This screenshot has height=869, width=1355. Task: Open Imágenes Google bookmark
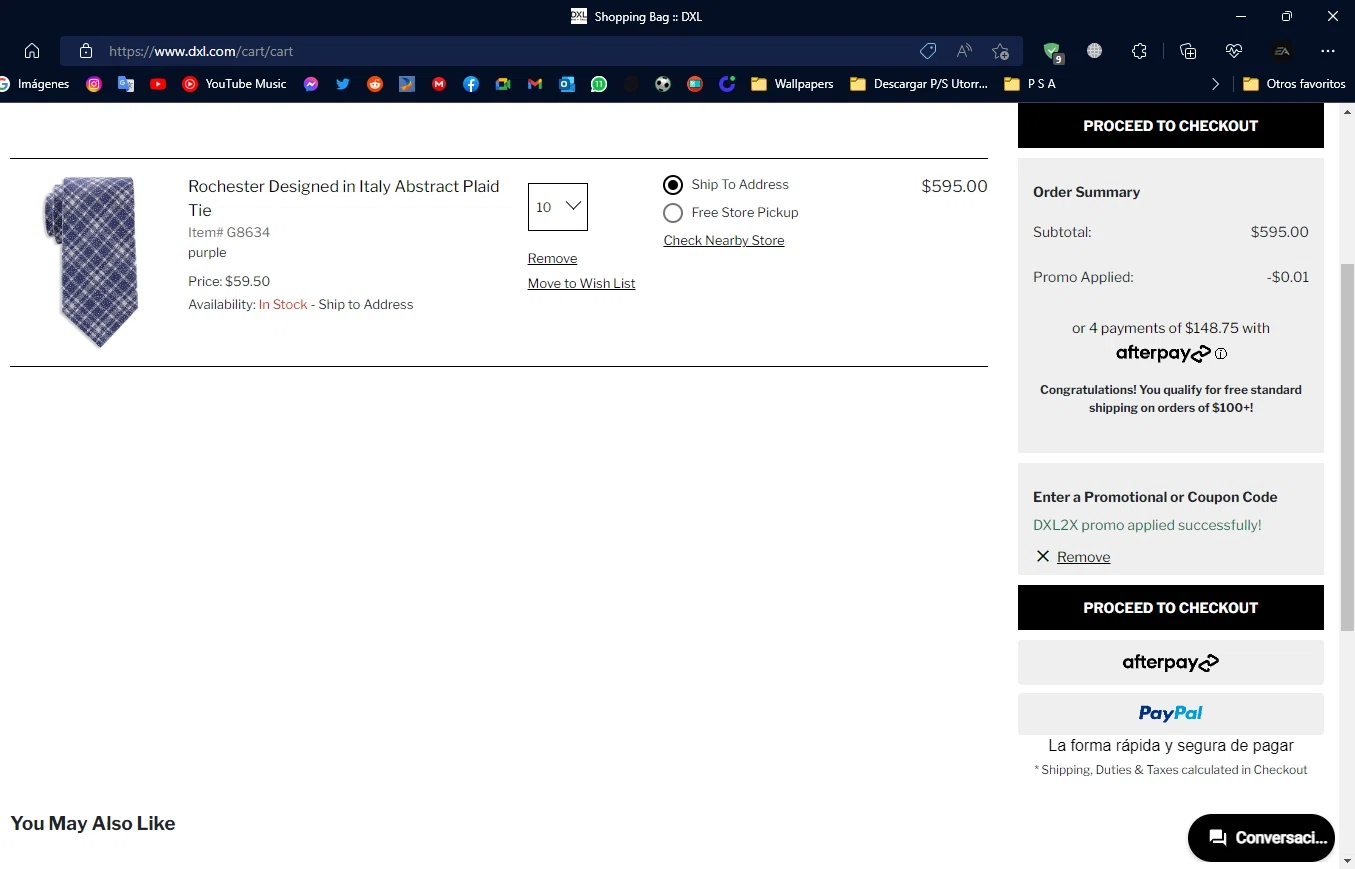tap(35, 84)
